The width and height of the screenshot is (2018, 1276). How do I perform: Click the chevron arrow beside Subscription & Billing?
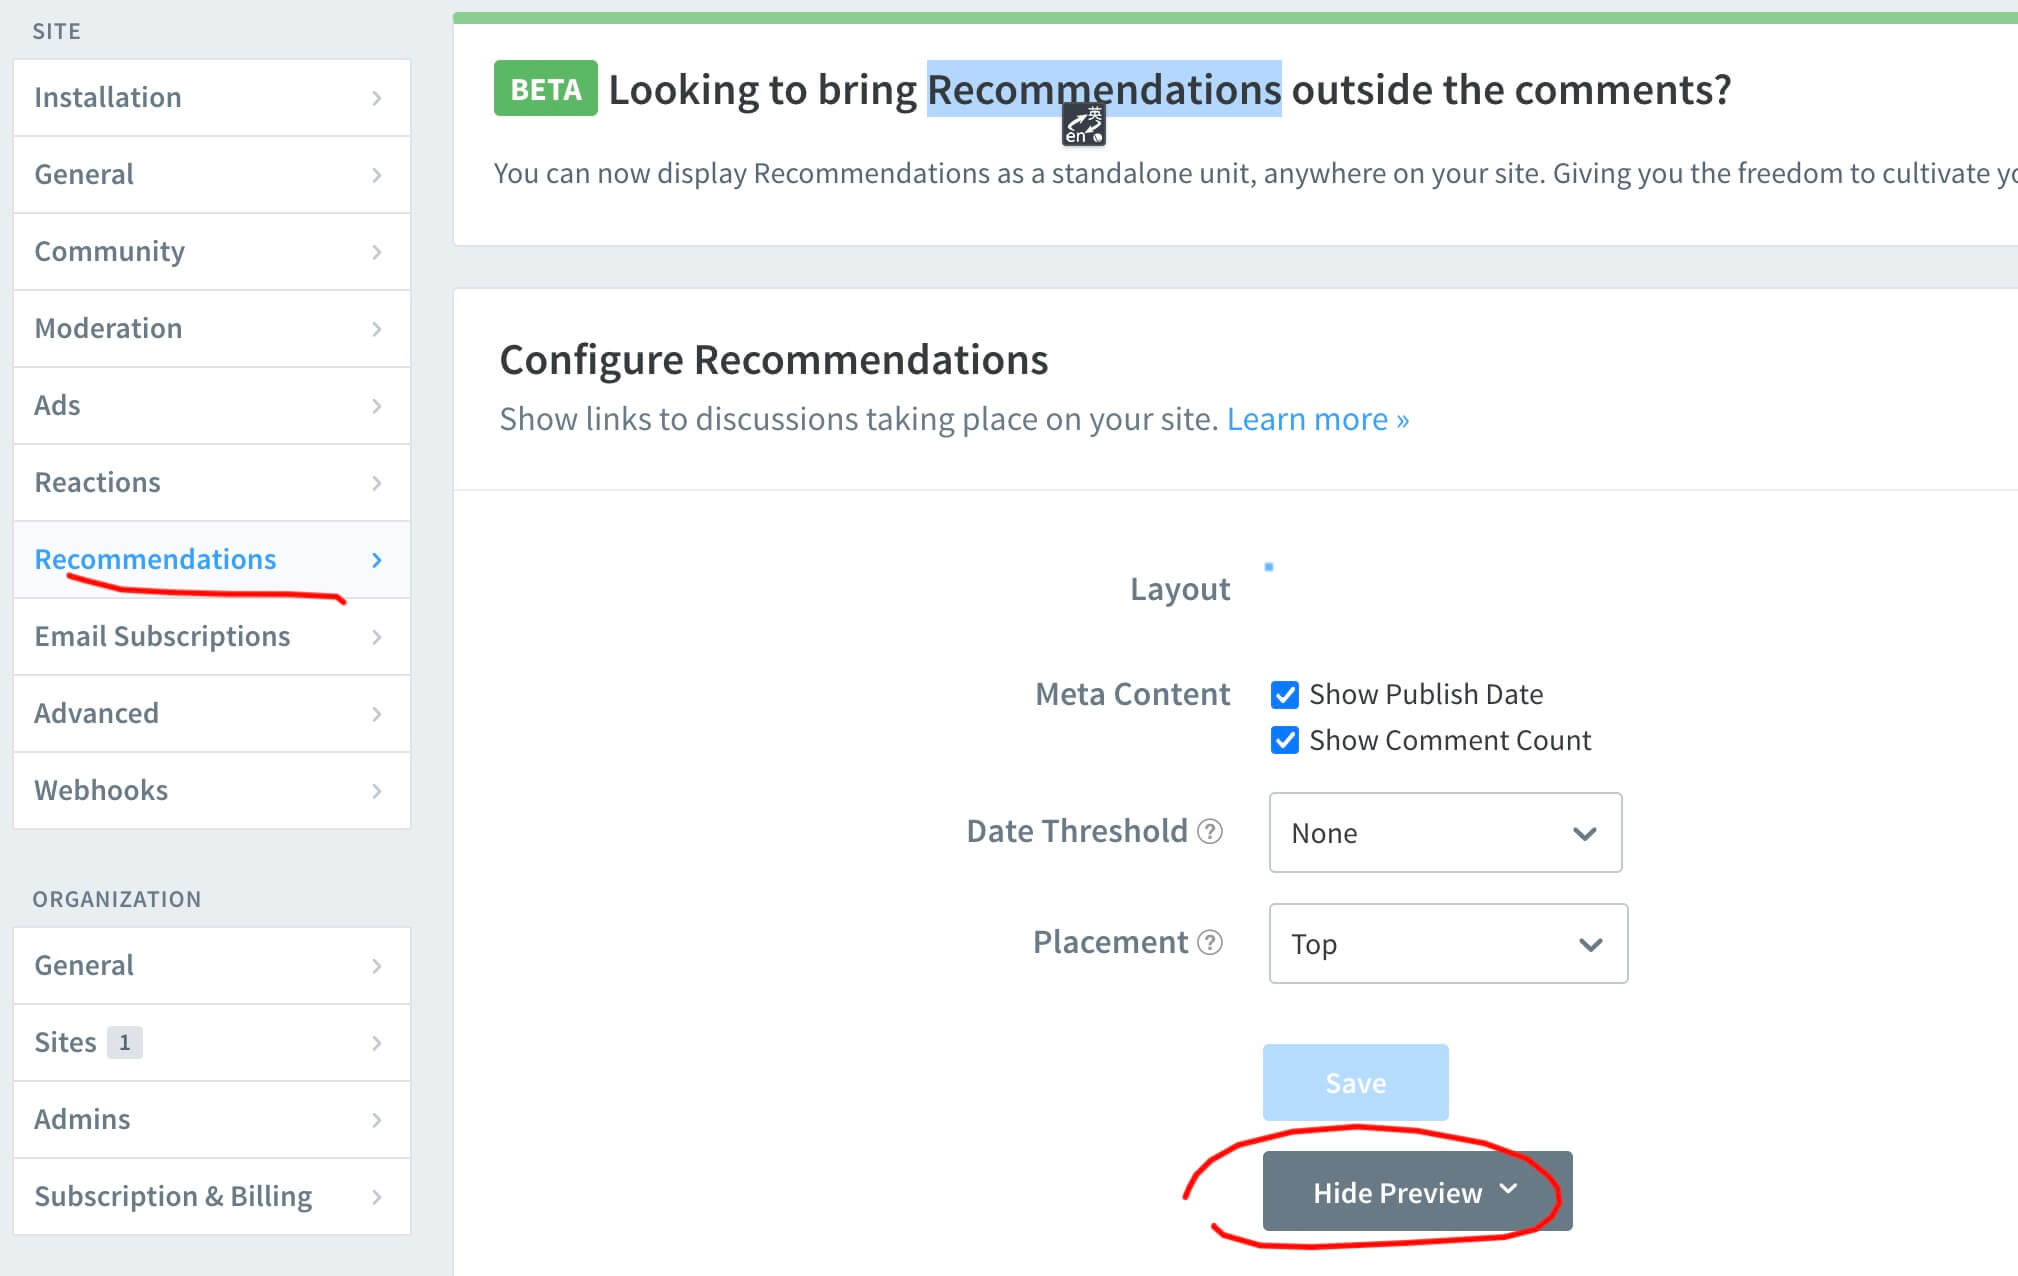pyautogui.click(x=377, y=1197)
